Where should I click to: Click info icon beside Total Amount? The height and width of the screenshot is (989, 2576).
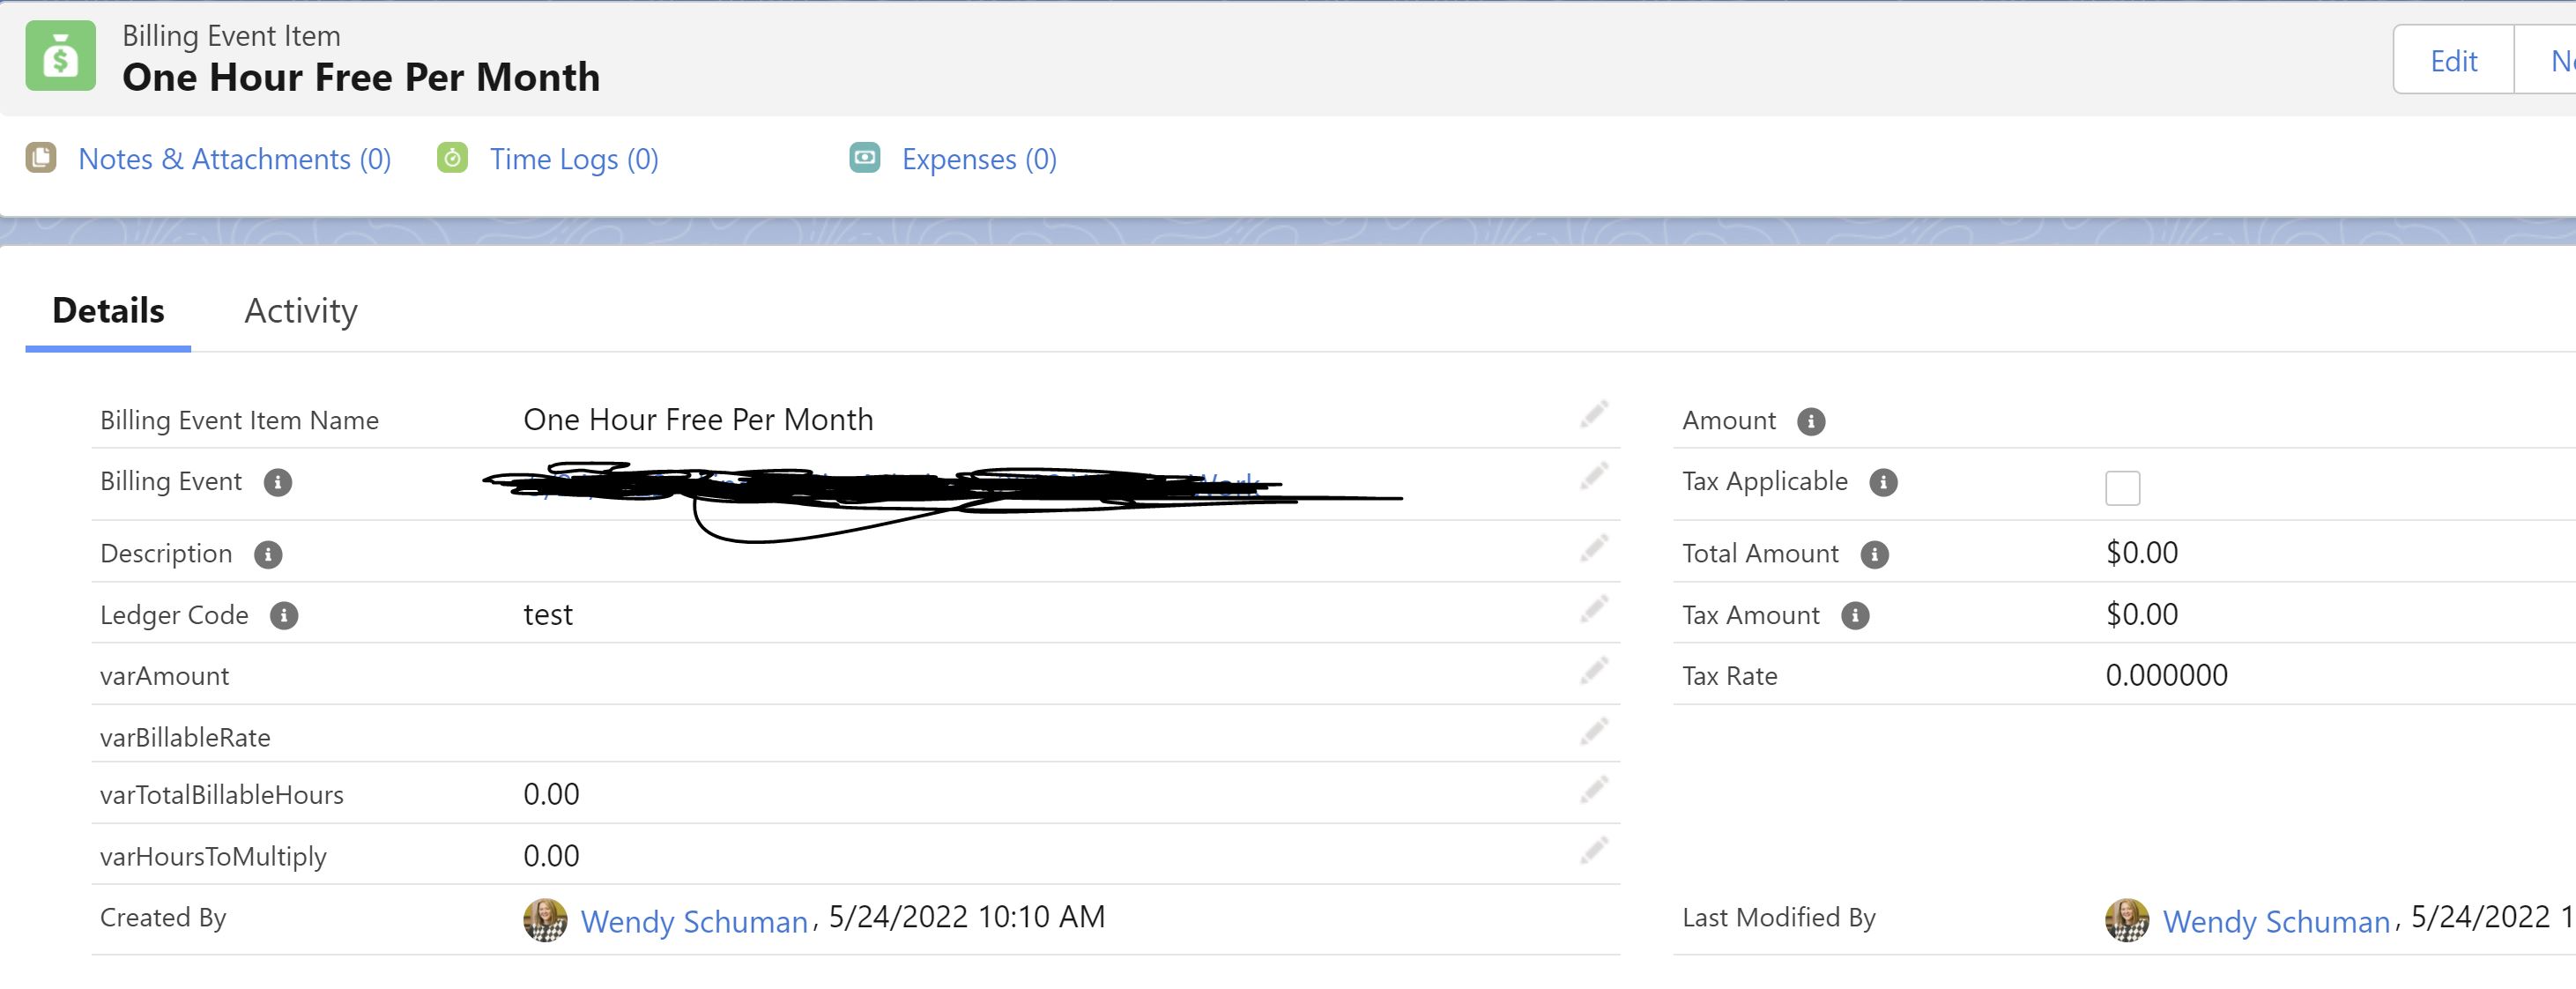[x=1873, y=554]
